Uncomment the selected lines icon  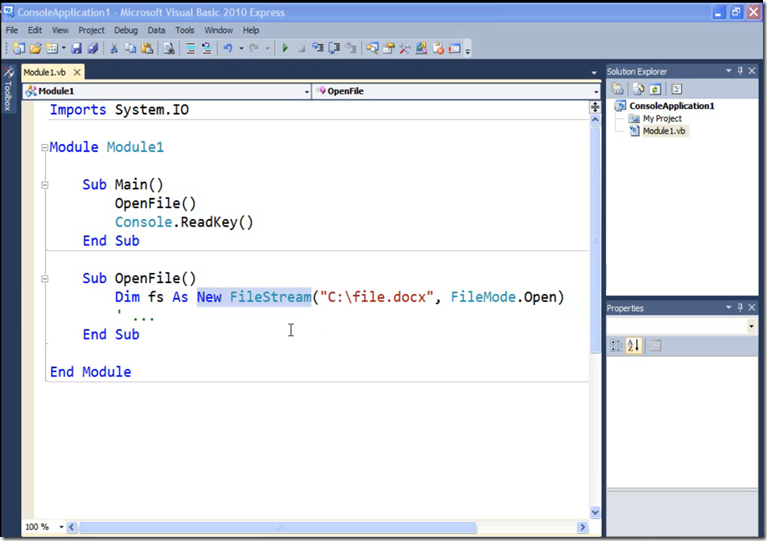[x=206, y=48]
